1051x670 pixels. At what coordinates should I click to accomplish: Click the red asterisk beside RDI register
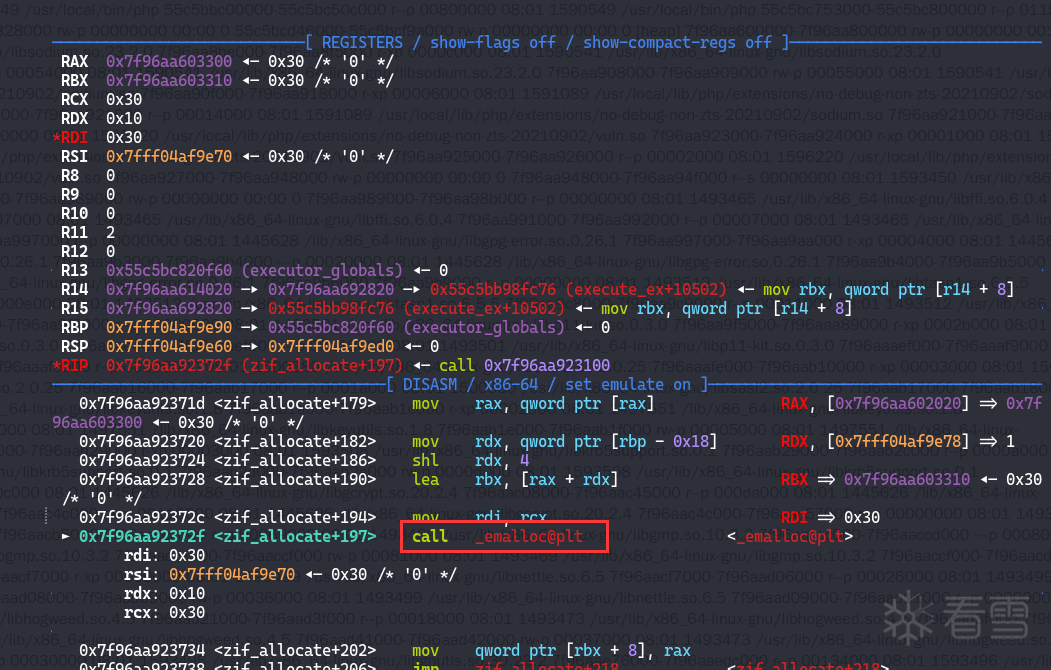pos(56,137)
